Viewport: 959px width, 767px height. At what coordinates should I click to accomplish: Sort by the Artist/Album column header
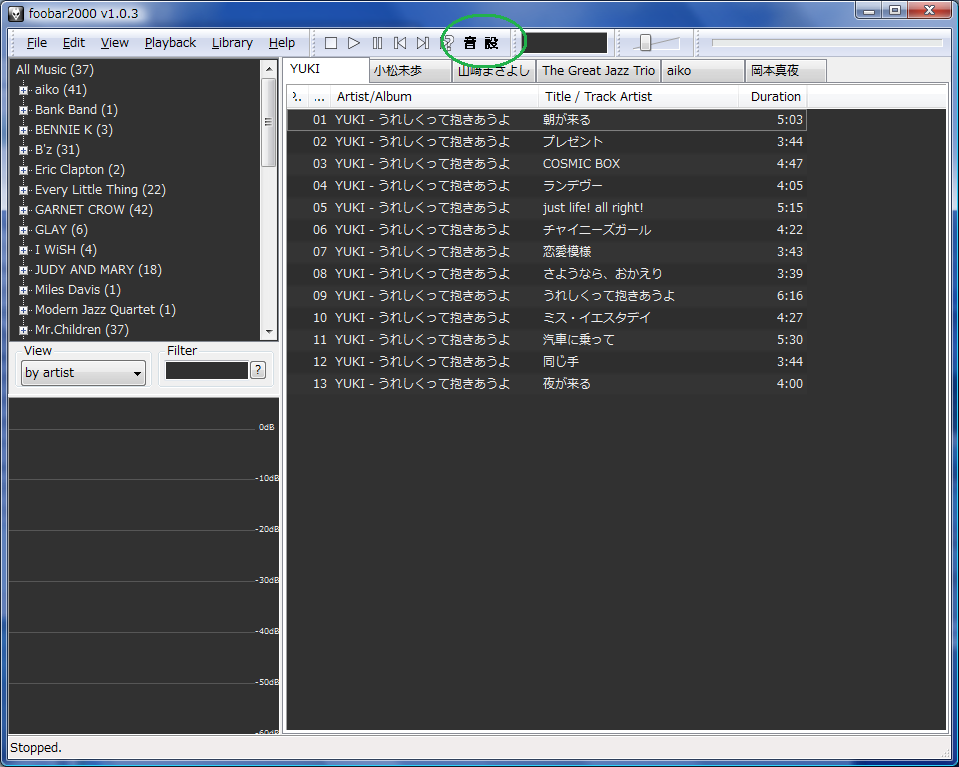click(x=435, y=97)
